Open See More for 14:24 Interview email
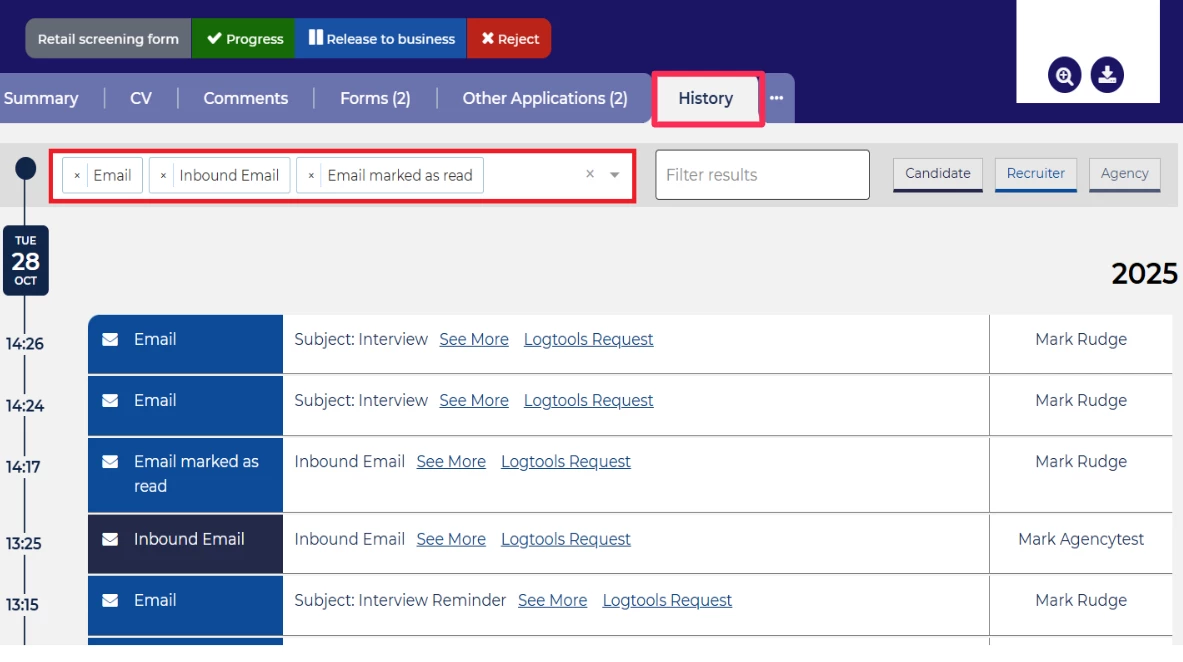1183x662 pixels. pyautogui.click(x=474, y=401)
